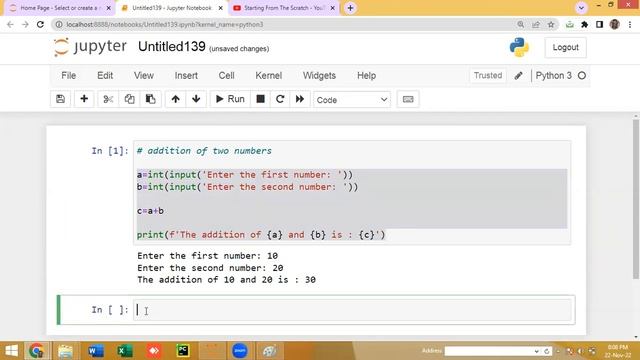Open Excel from the taskbar
Viewport: 640px width, 360px height.
(124, 351)
